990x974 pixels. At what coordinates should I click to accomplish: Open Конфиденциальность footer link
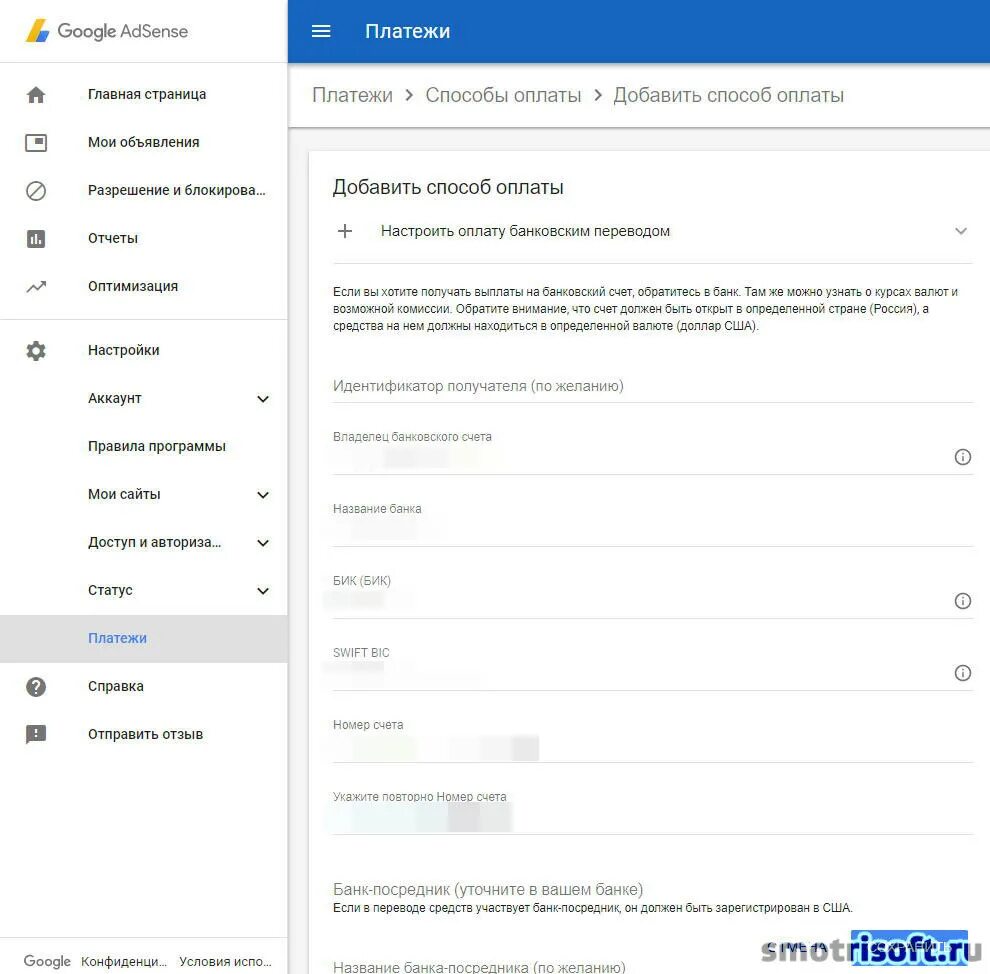coord(124,961)
